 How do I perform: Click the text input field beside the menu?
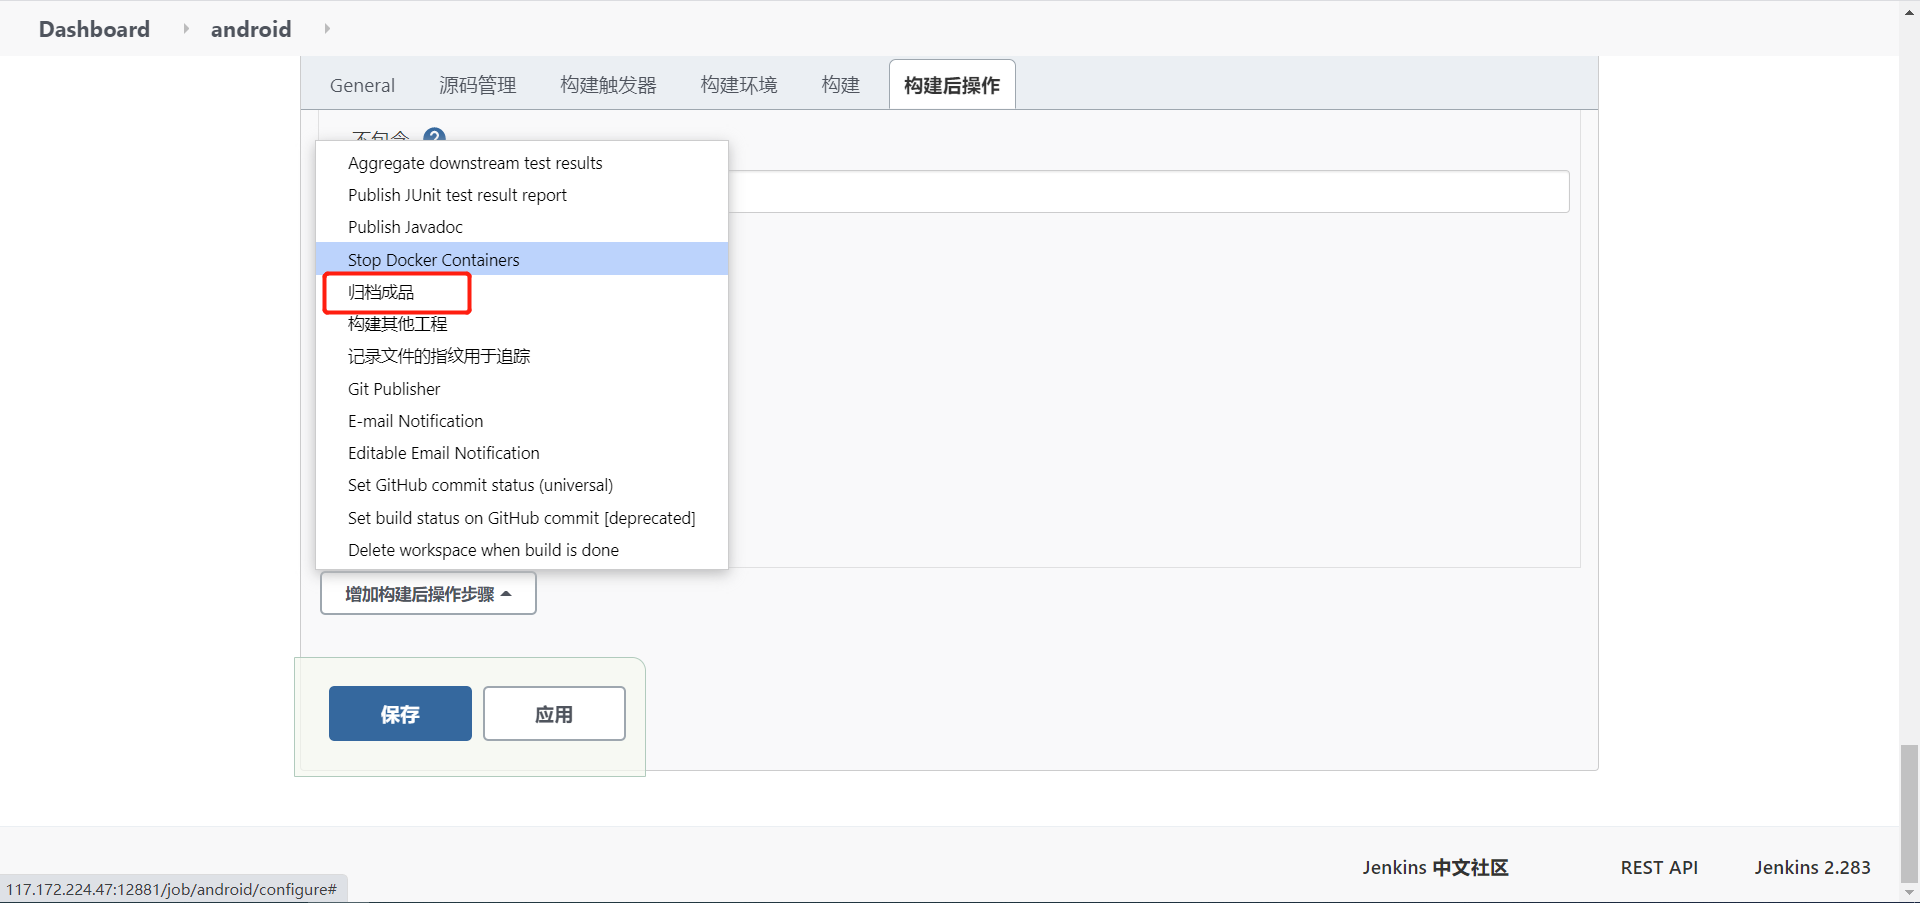click(1149, 192)
